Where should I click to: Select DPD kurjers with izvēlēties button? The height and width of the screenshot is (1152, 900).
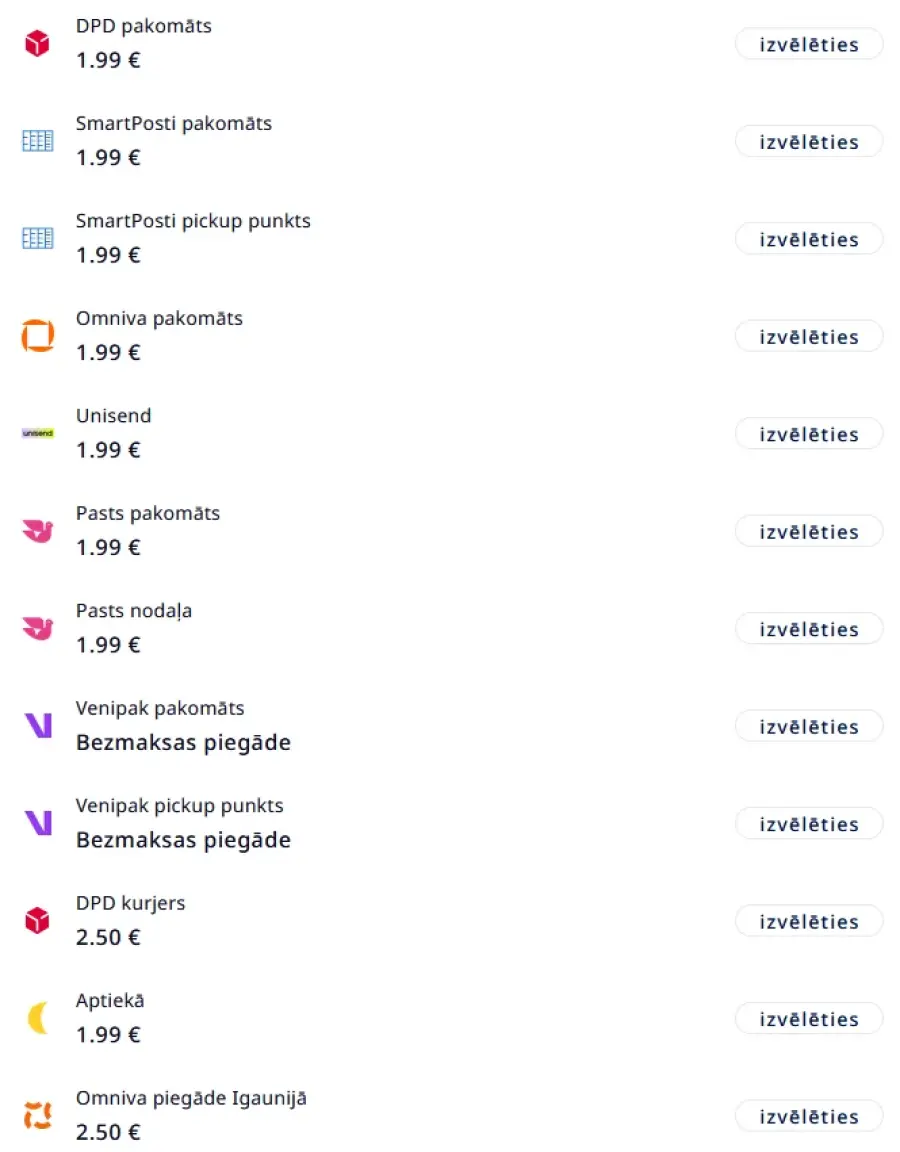coord(808,922)
